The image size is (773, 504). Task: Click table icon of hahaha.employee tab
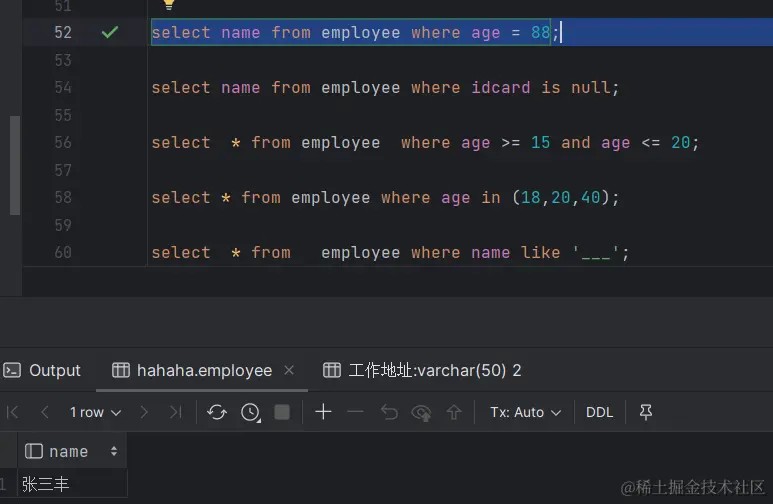pos(121,370)
